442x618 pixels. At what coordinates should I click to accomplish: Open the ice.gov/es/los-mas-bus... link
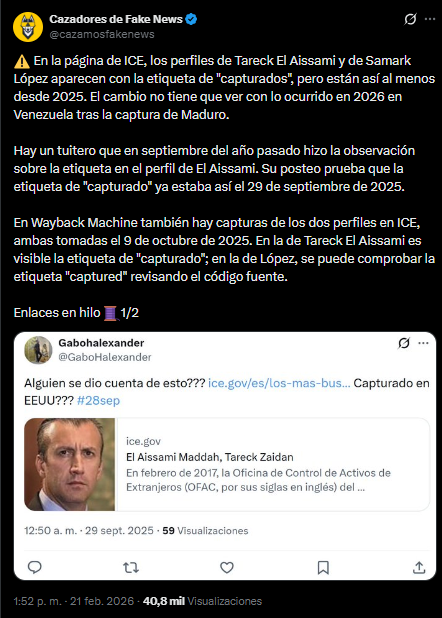pos(279,383)
